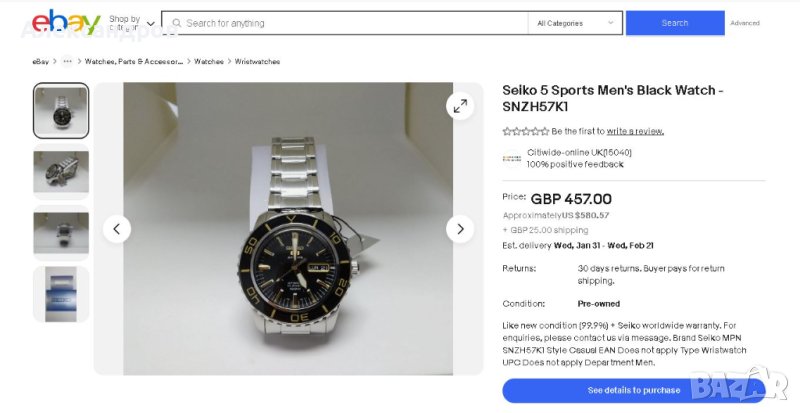Click the five-star rating icons
The height and width of the screenshot is (413, 800).
(x=525, y=131)
